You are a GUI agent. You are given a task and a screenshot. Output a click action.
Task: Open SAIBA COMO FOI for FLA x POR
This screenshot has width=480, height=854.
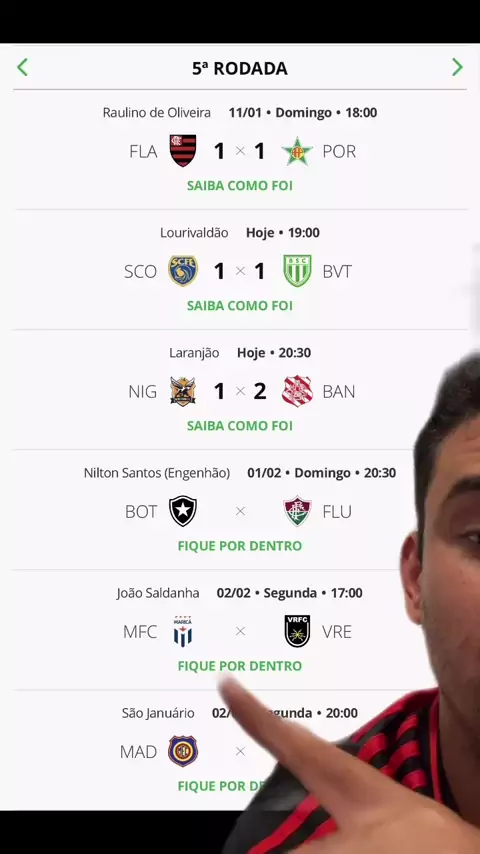[x=240, y=186]
